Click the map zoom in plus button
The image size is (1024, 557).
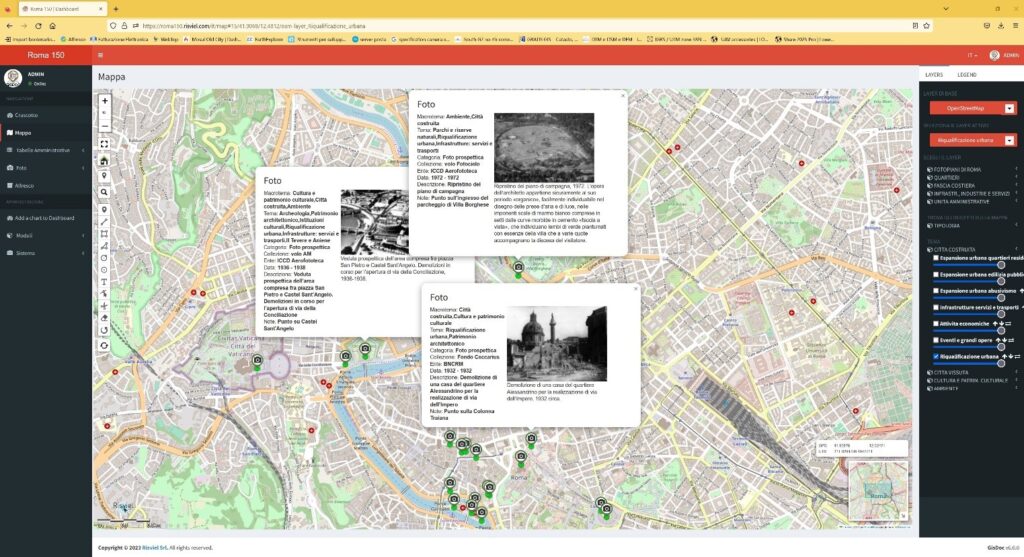click(x=105, y=101)
